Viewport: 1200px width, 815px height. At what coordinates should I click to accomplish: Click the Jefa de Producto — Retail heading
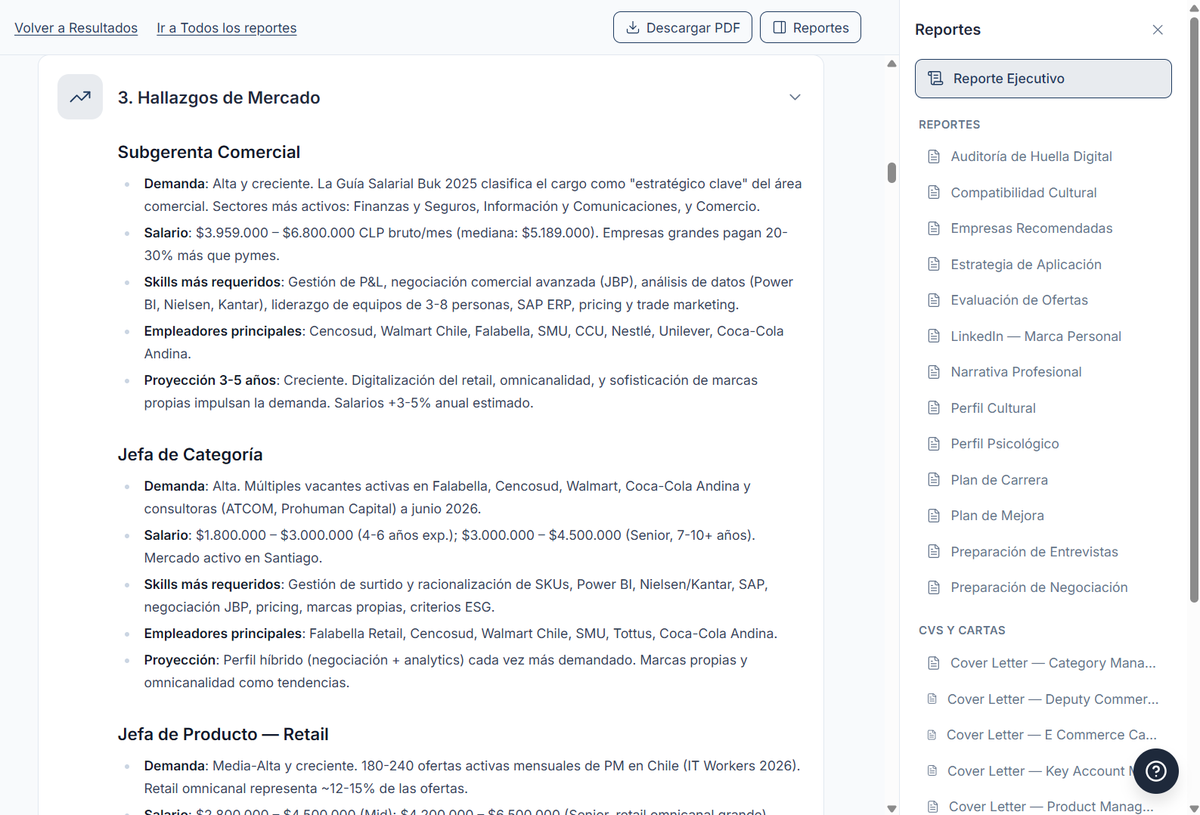(223, 734)
